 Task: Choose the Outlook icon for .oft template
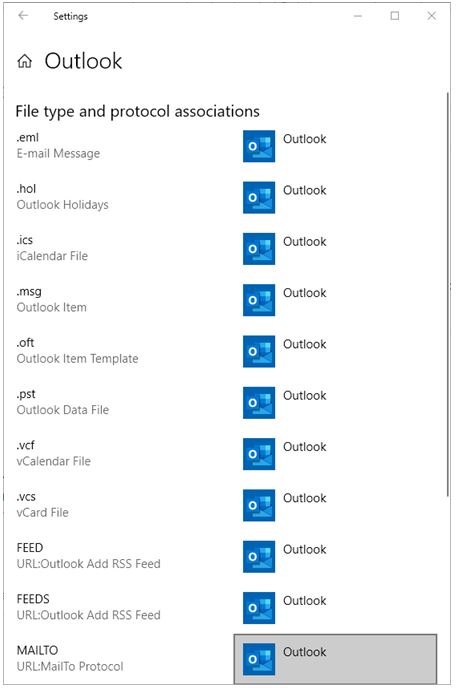(259, 351)
